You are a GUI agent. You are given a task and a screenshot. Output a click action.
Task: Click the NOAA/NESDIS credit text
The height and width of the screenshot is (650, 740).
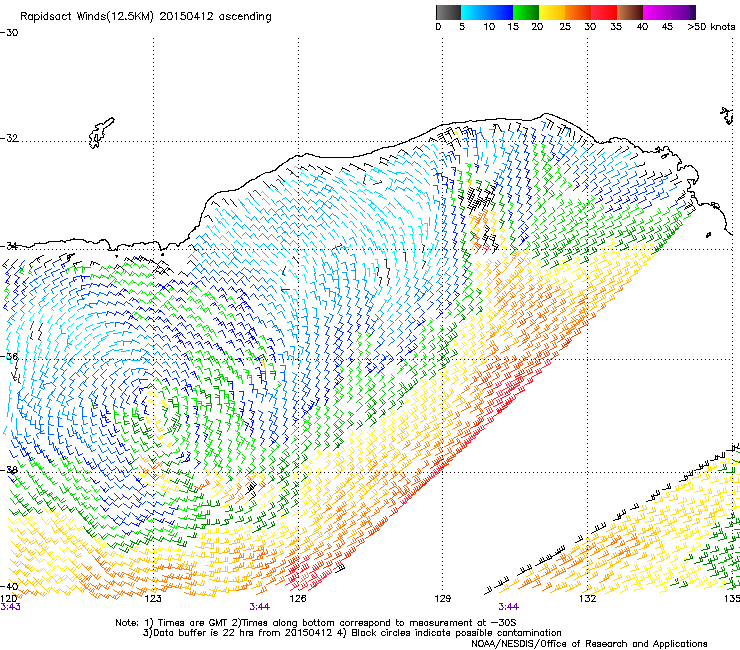pyautogui.click(x=589, y=644)
